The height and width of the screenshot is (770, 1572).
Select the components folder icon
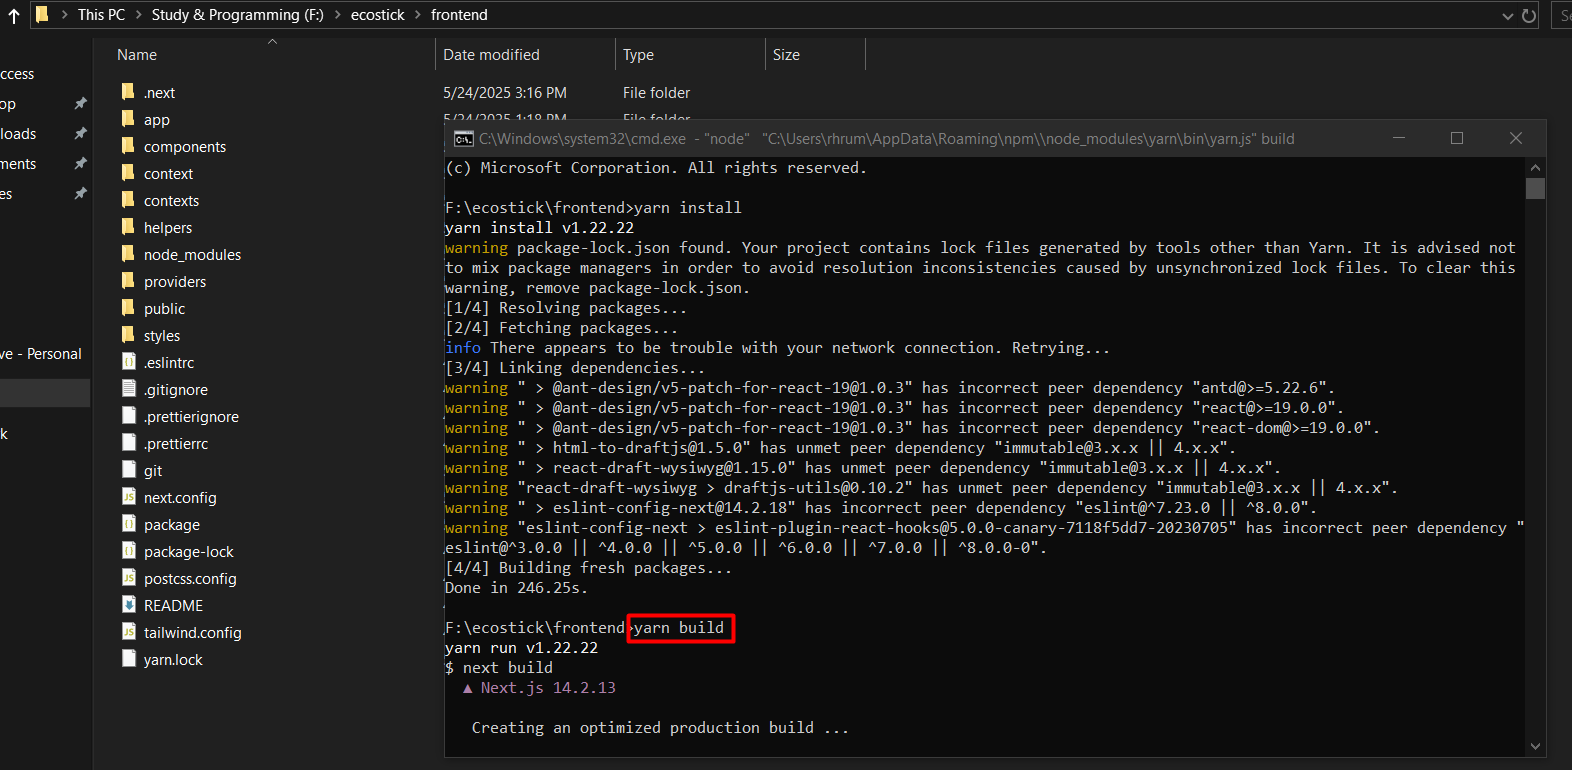point(128,146)
